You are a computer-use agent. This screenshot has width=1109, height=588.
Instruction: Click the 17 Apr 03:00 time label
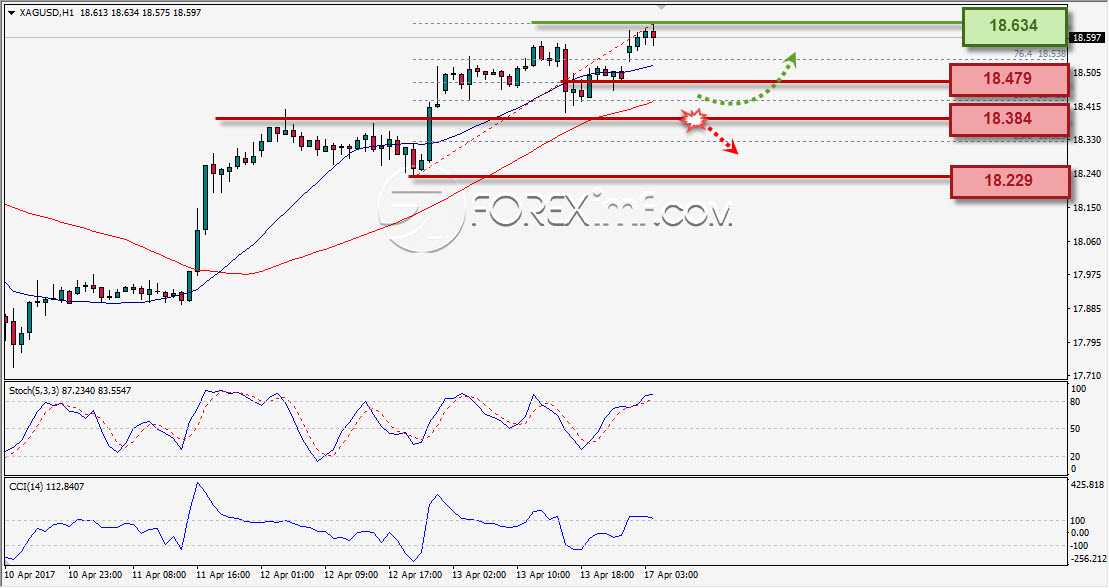[671, 575]
